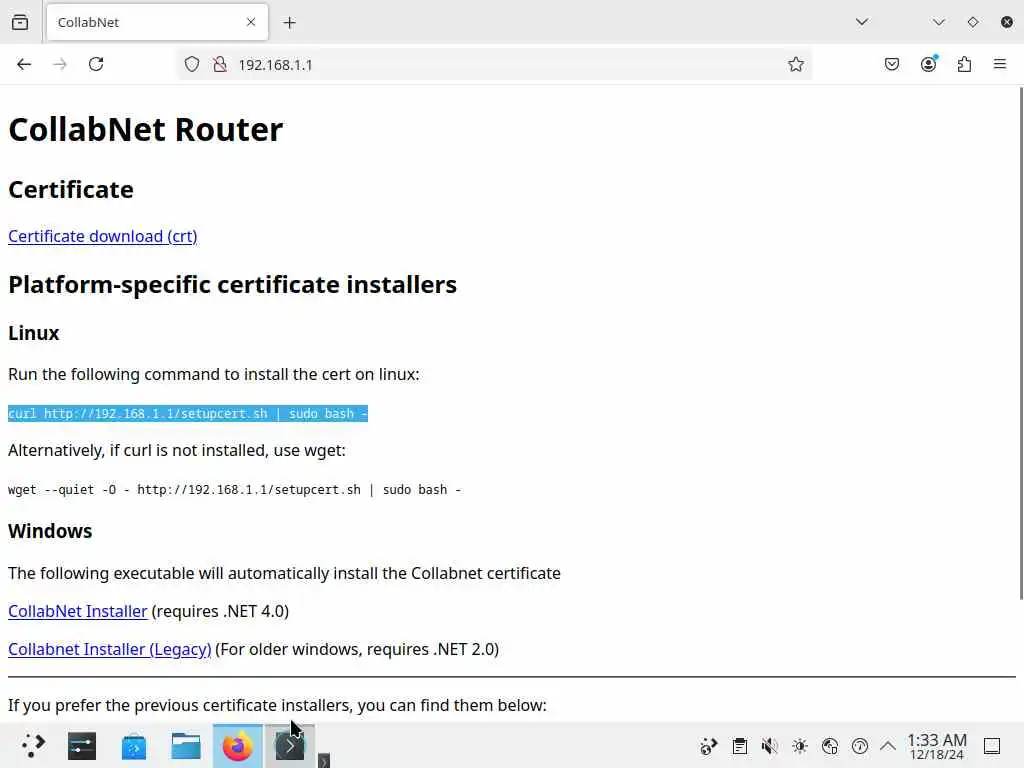The width and height of the screenshot is (1024, 768).
Task: Reload the current page
Action: click(96, 64)
